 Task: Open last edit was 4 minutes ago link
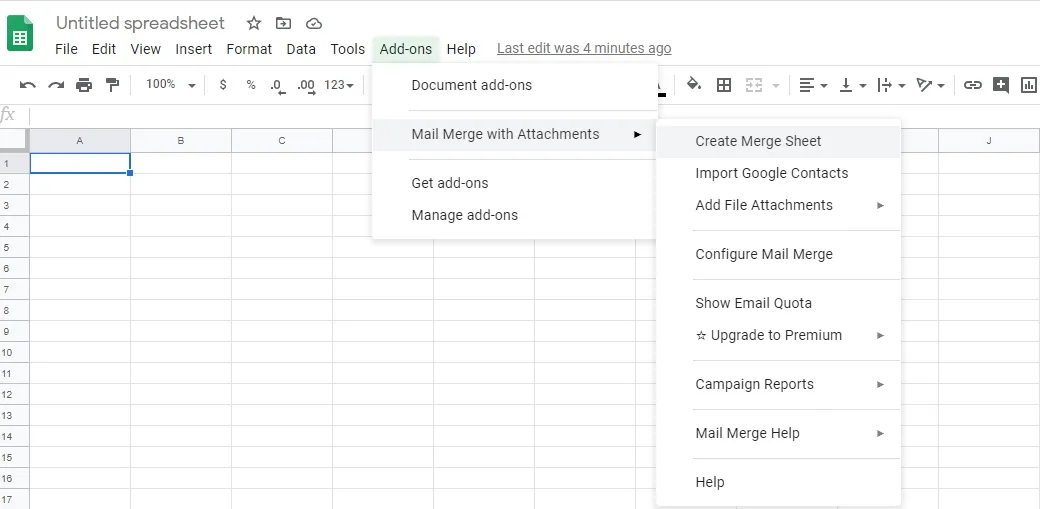[584, 48]
